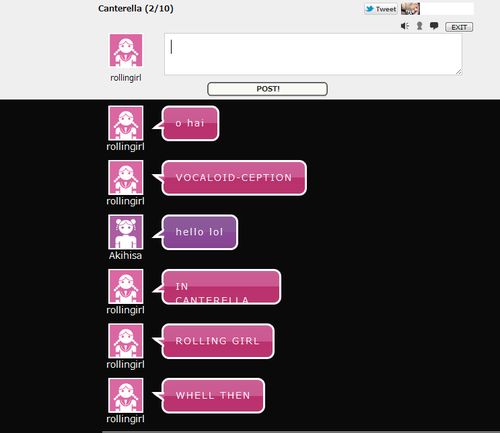Open the members list person icon
This screenshot has width=500, height=433.
click(x=419, y=26)
